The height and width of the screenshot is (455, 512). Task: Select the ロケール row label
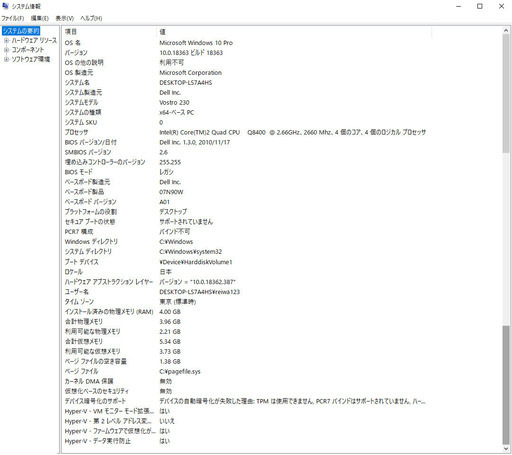[x=74, y=272]
